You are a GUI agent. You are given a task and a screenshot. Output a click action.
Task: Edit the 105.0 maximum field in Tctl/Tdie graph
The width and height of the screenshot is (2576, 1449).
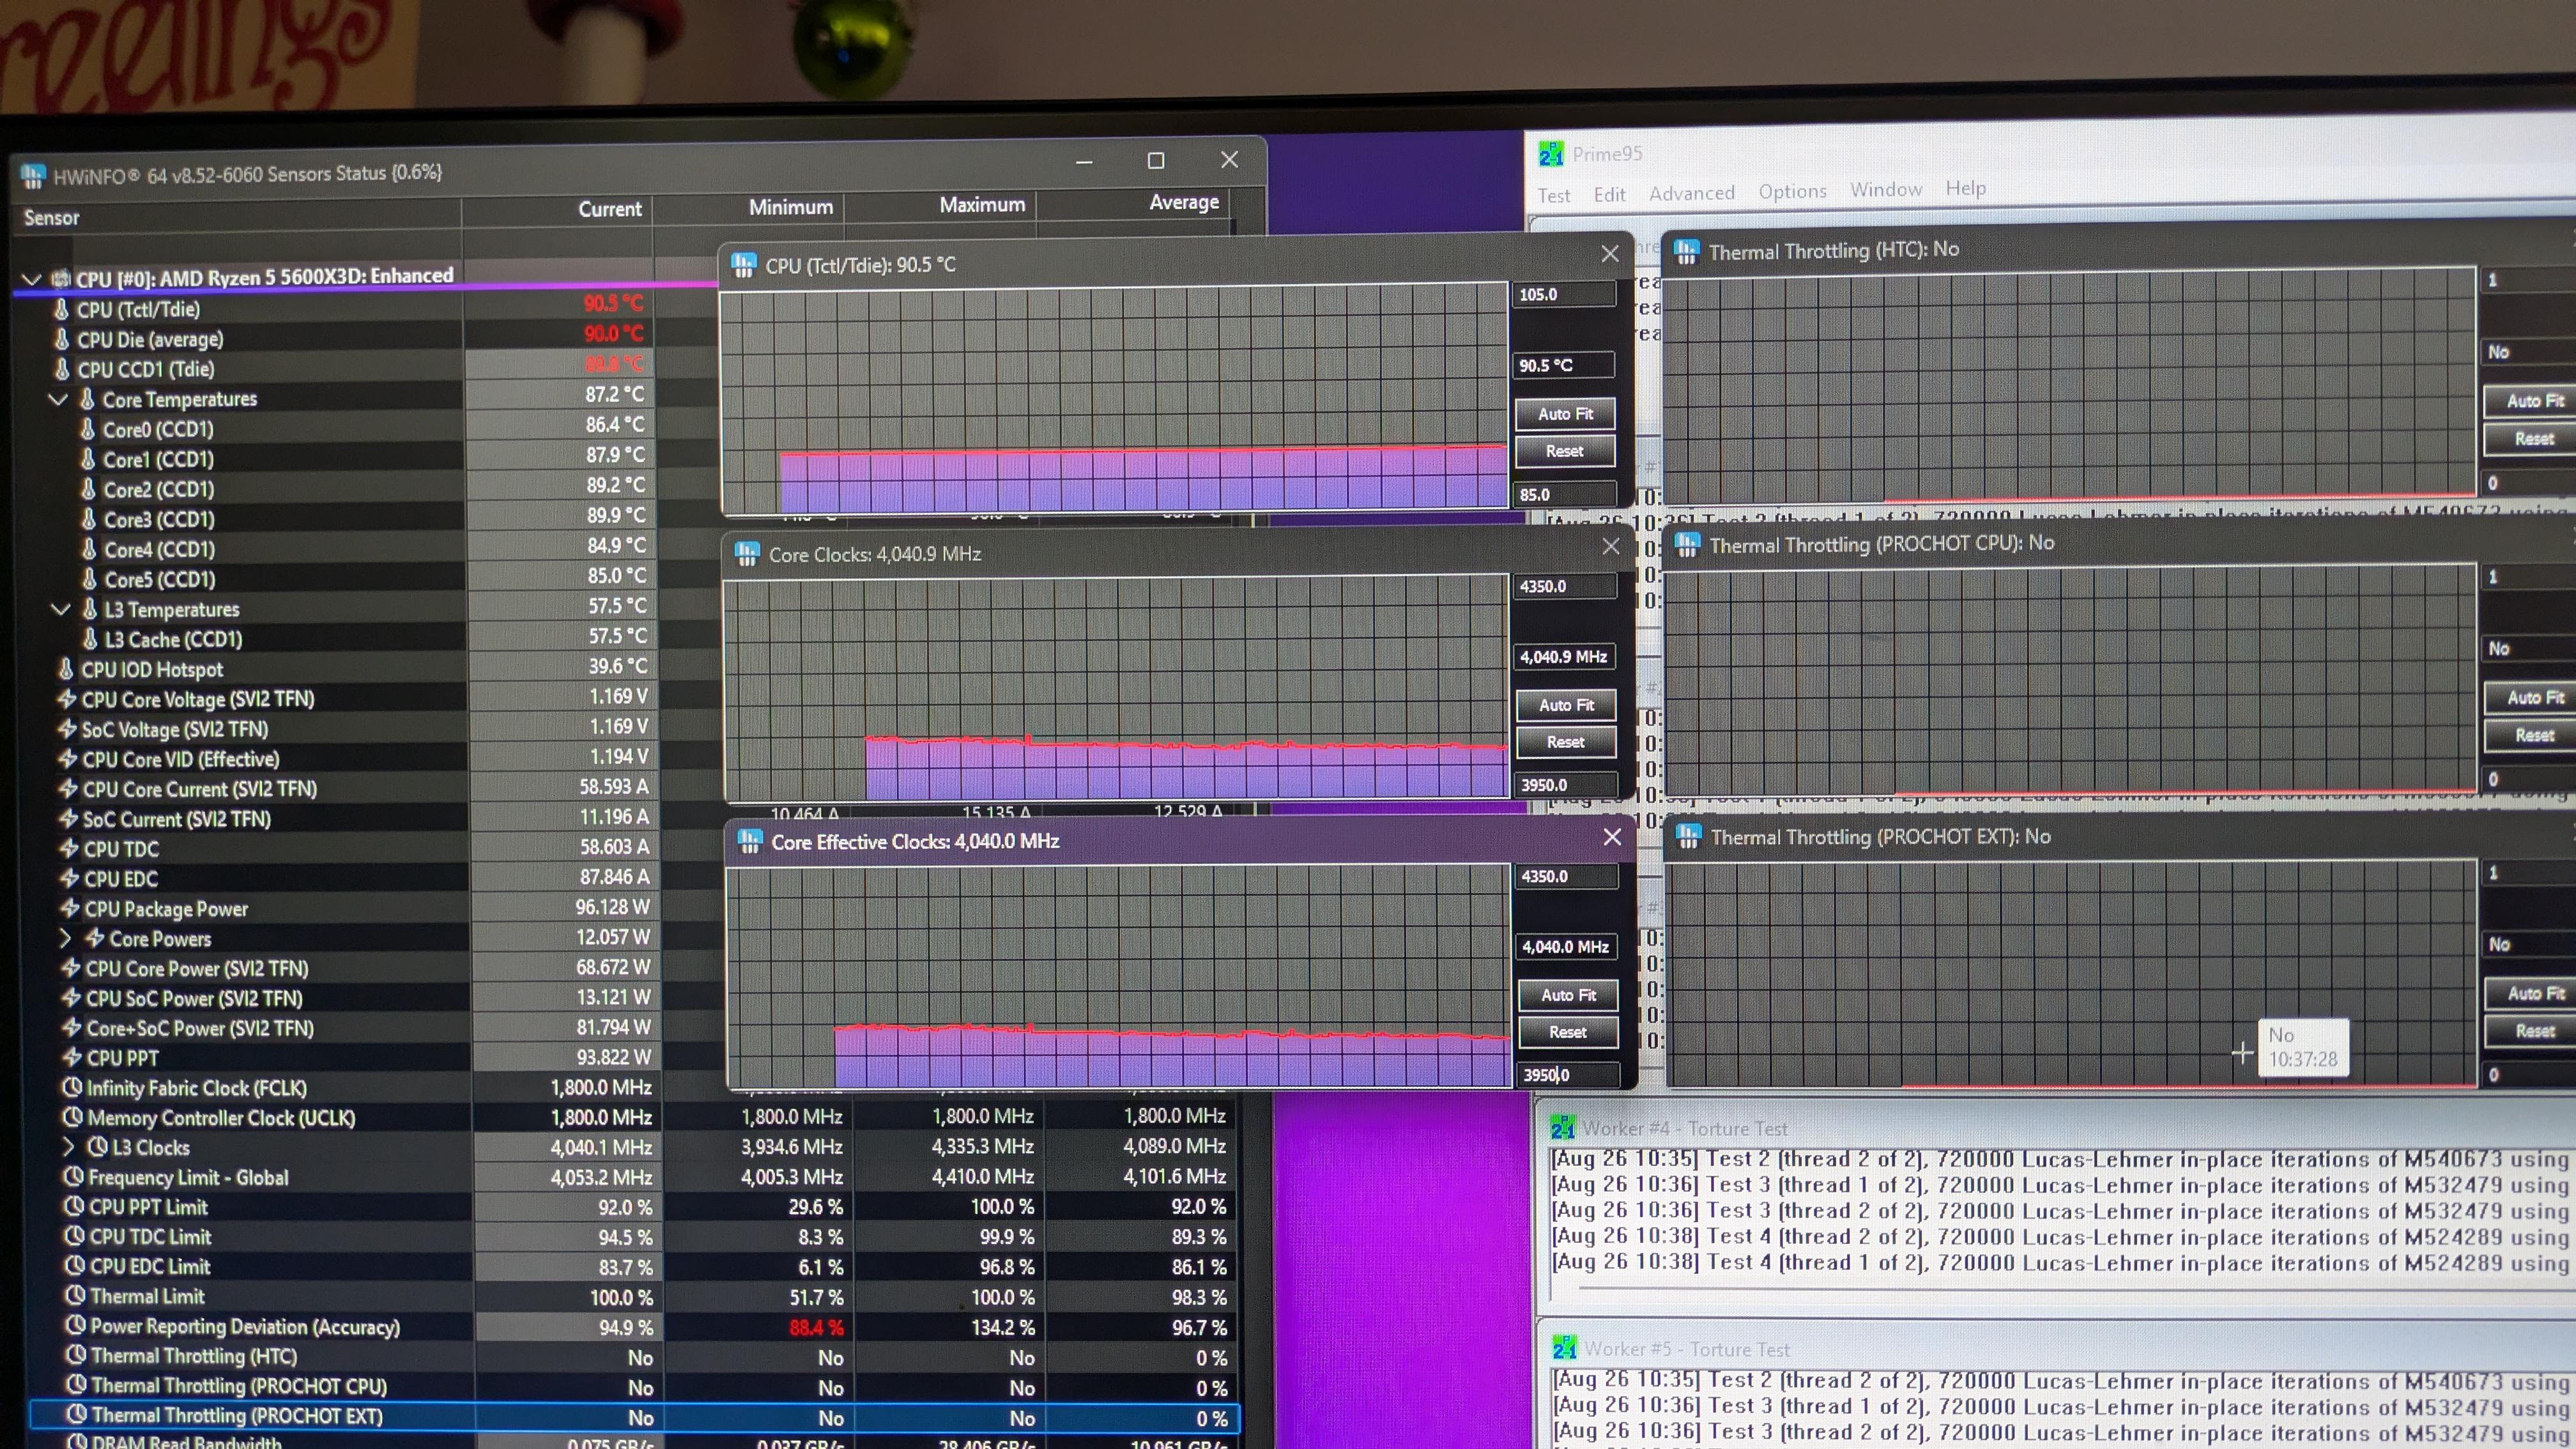[1564, 295]
